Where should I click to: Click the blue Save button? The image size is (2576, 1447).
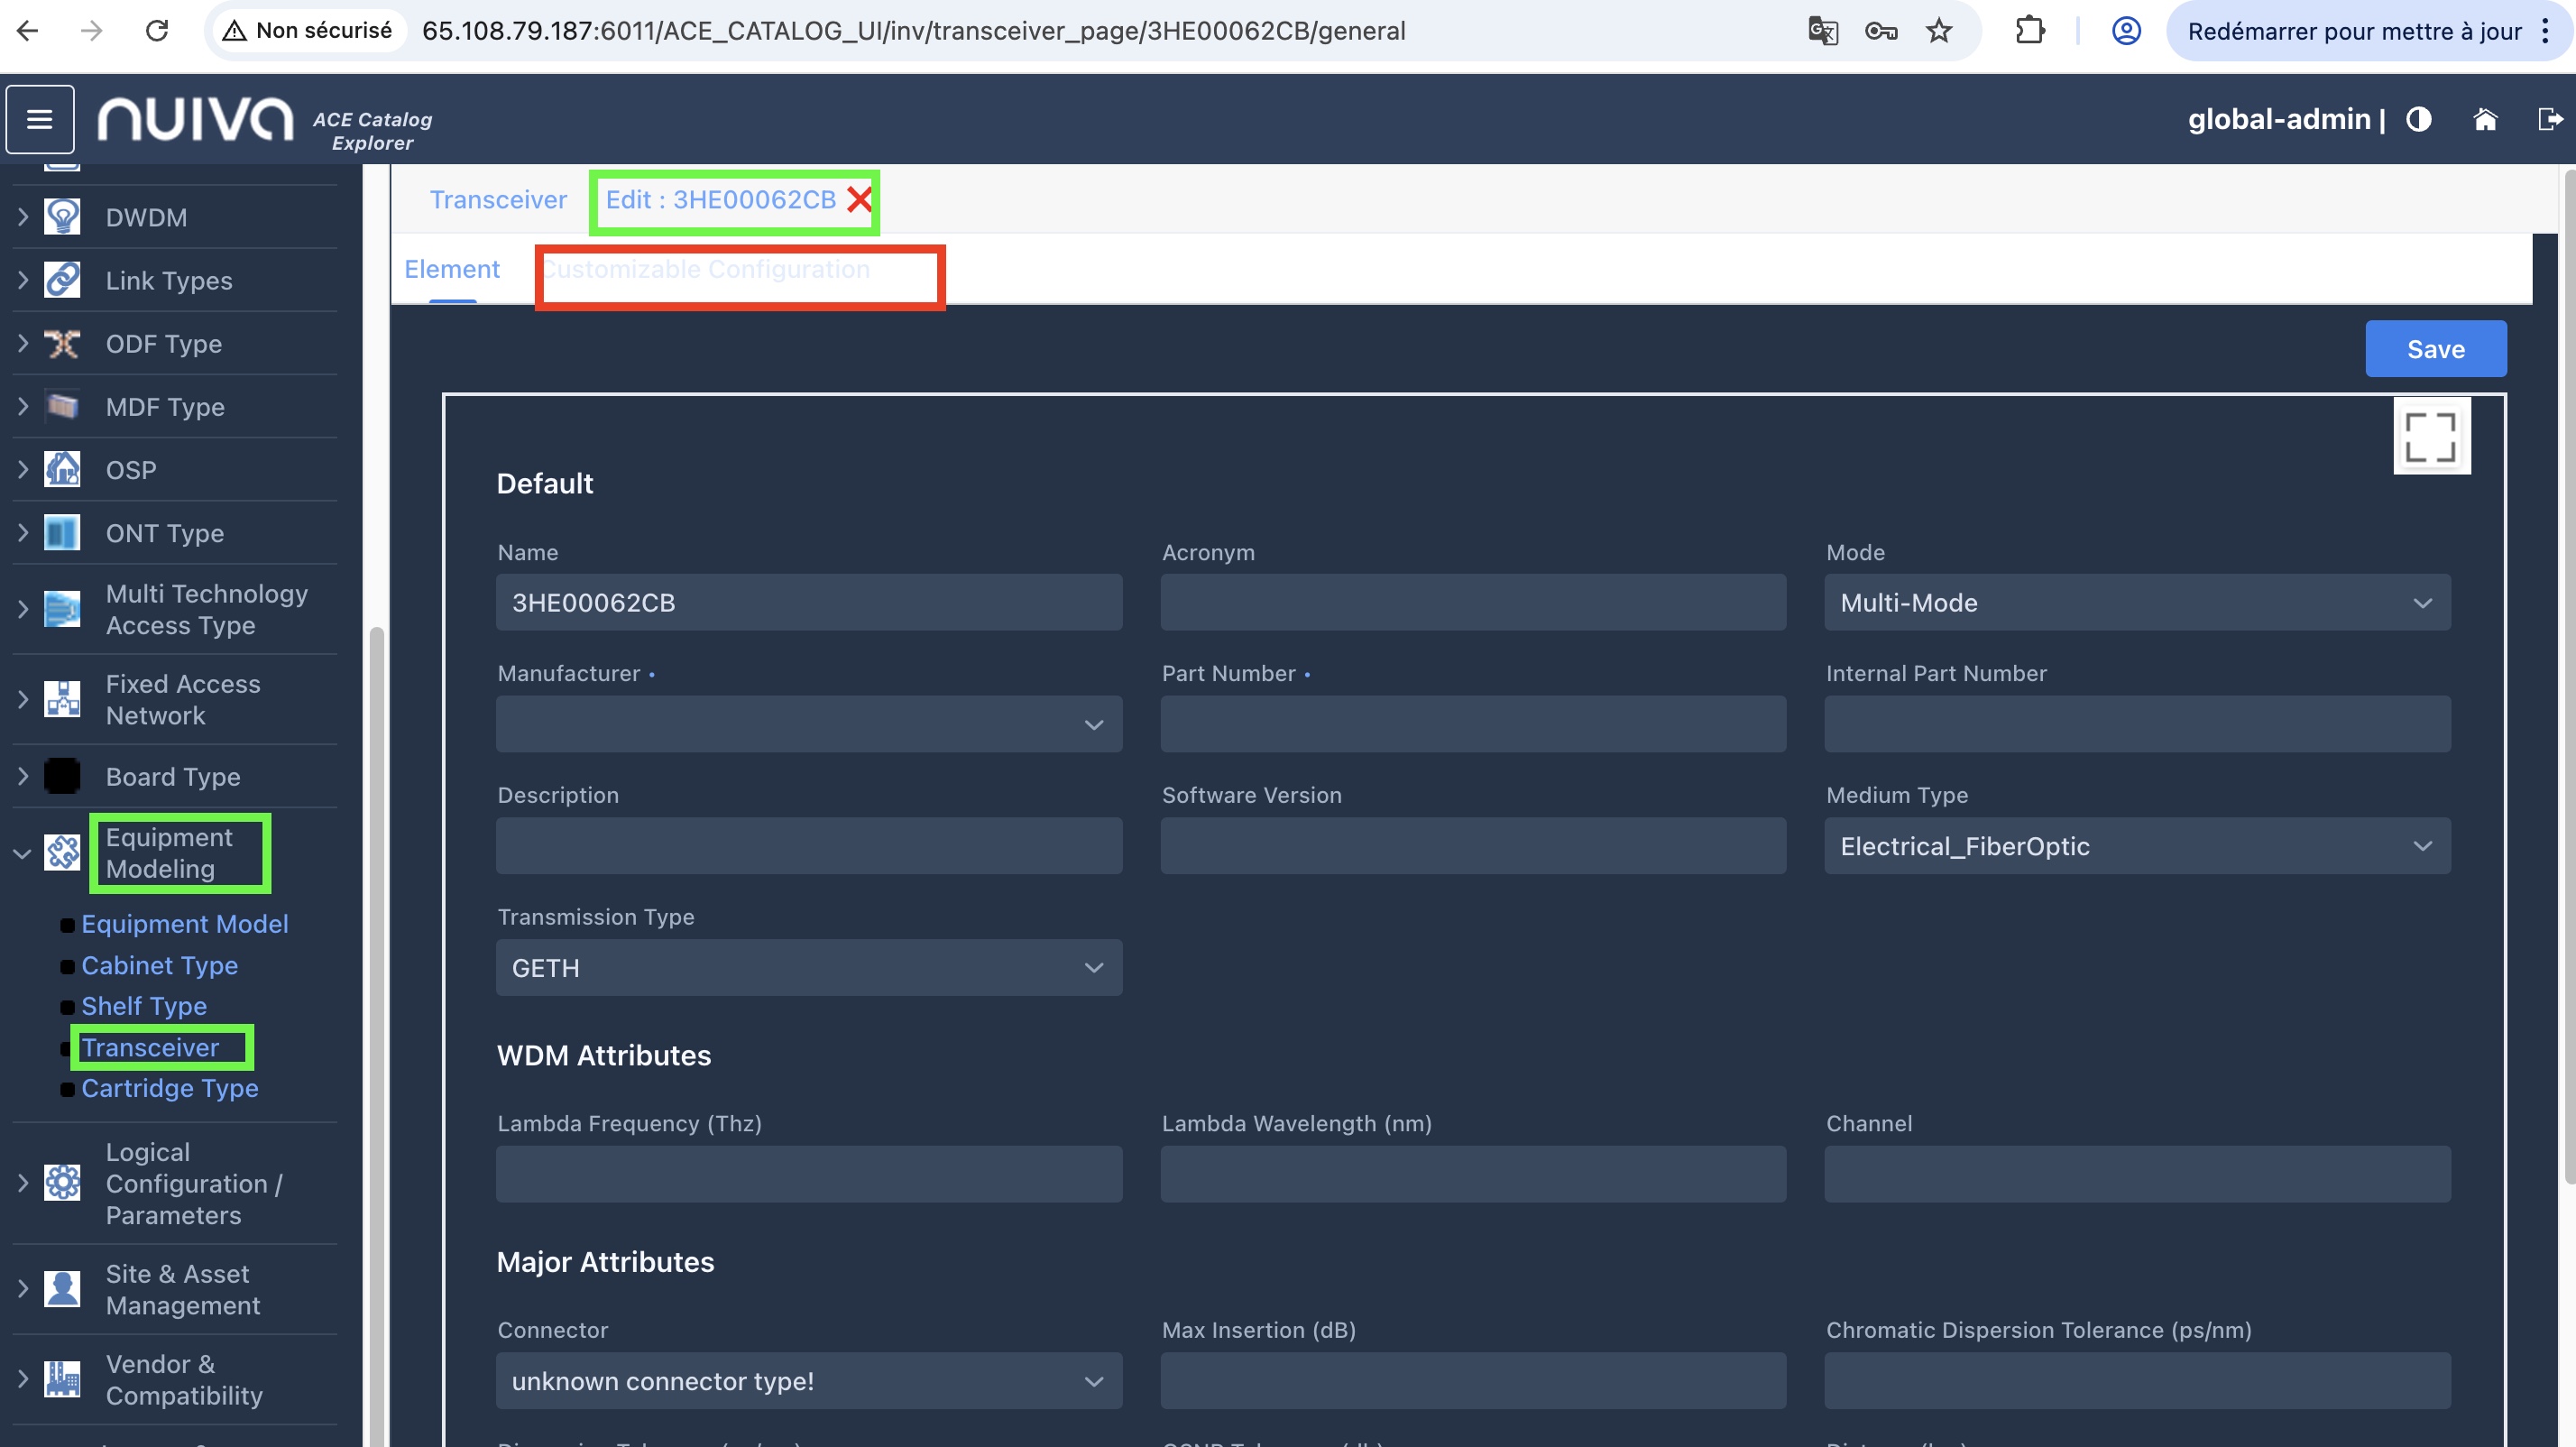pyautogui.click(x=2434, y=349)
